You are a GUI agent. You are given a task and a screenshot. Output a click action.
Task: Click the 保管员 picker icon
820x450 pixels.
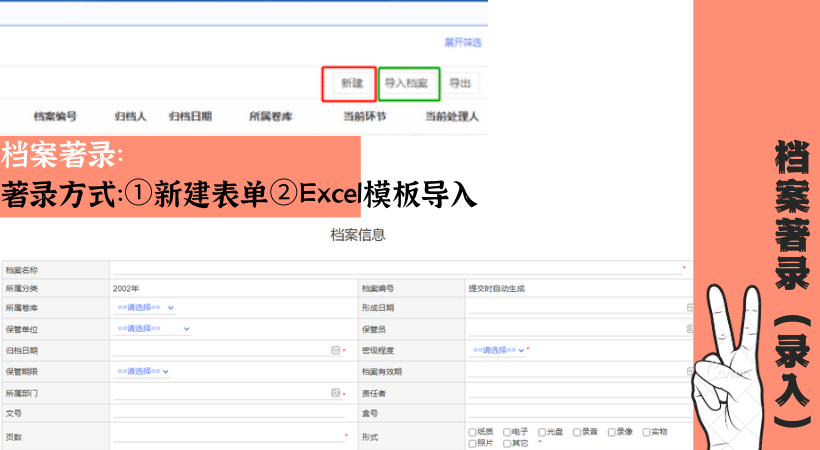tap(690, 329)
